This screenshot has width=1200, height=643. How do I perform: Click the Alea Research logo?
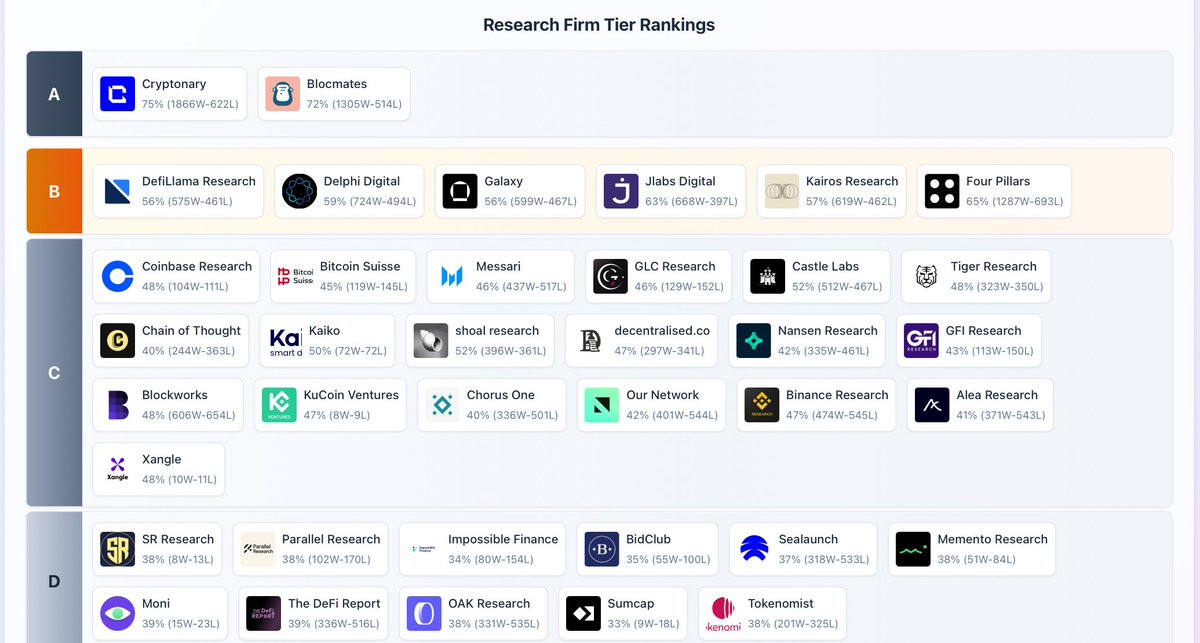click(x=932, y=405)
